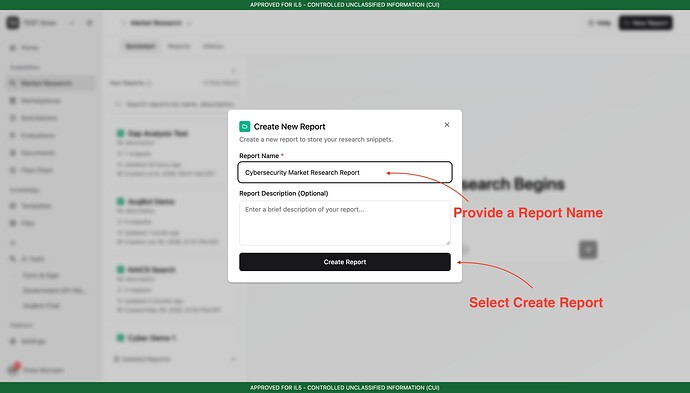The height and width of the screenshot is (393, 690).
Task: Focus the Report Description text area
Action: [345, 223]
